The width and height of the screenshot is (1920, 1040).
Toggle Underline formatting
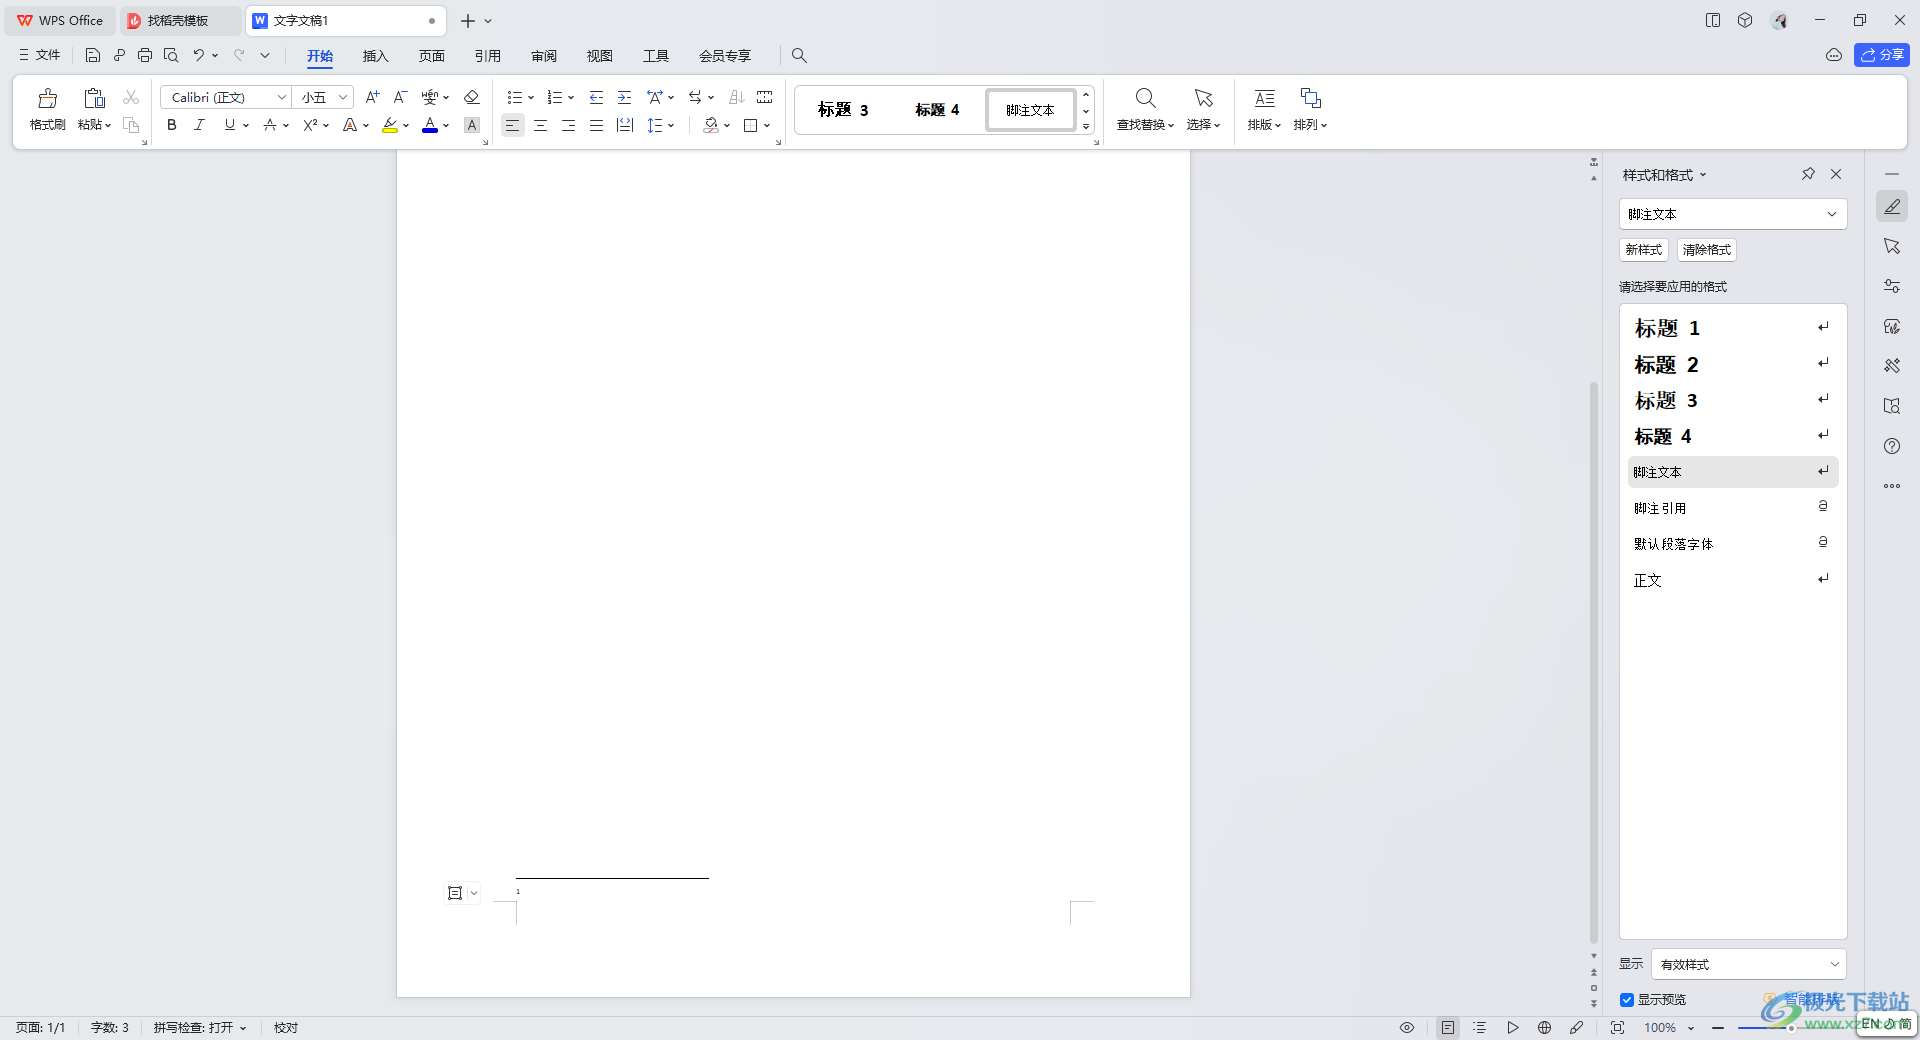click(x=229, y=125)
